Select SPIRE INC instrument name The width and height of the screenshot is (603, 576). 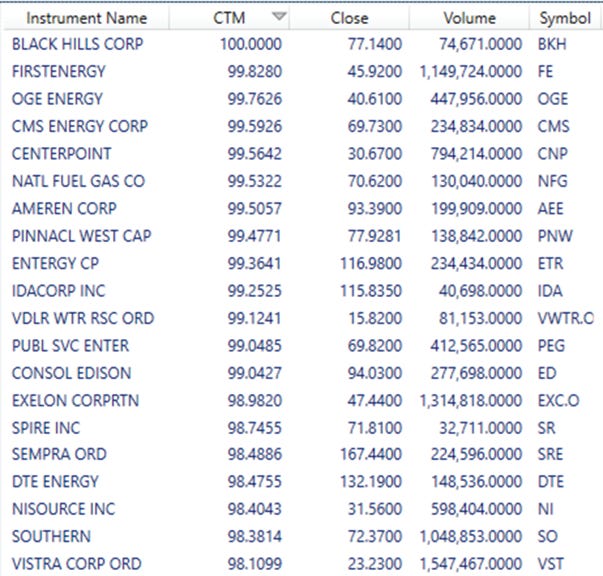pos(46,428)
